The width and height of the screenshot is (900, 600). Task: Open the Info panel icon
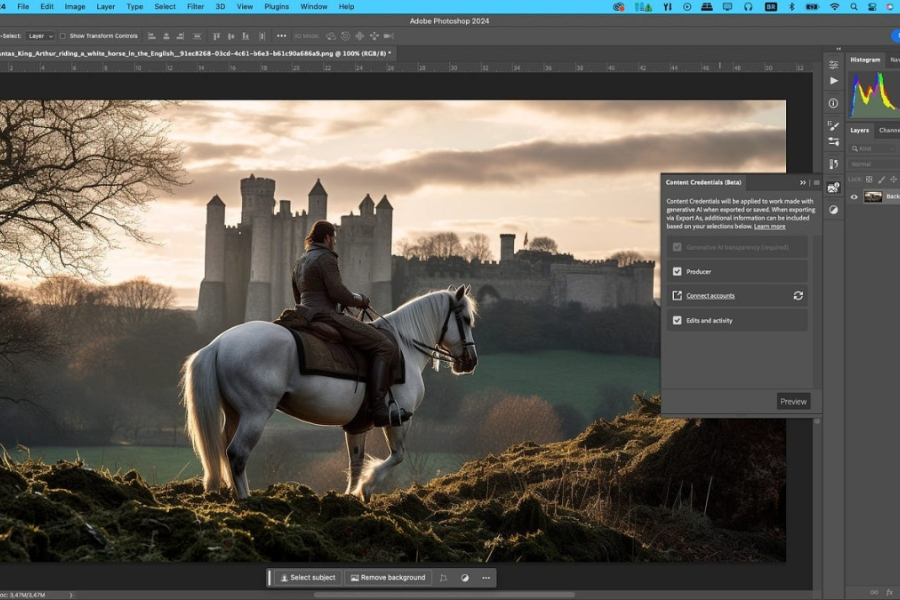(x=834, y=103)
